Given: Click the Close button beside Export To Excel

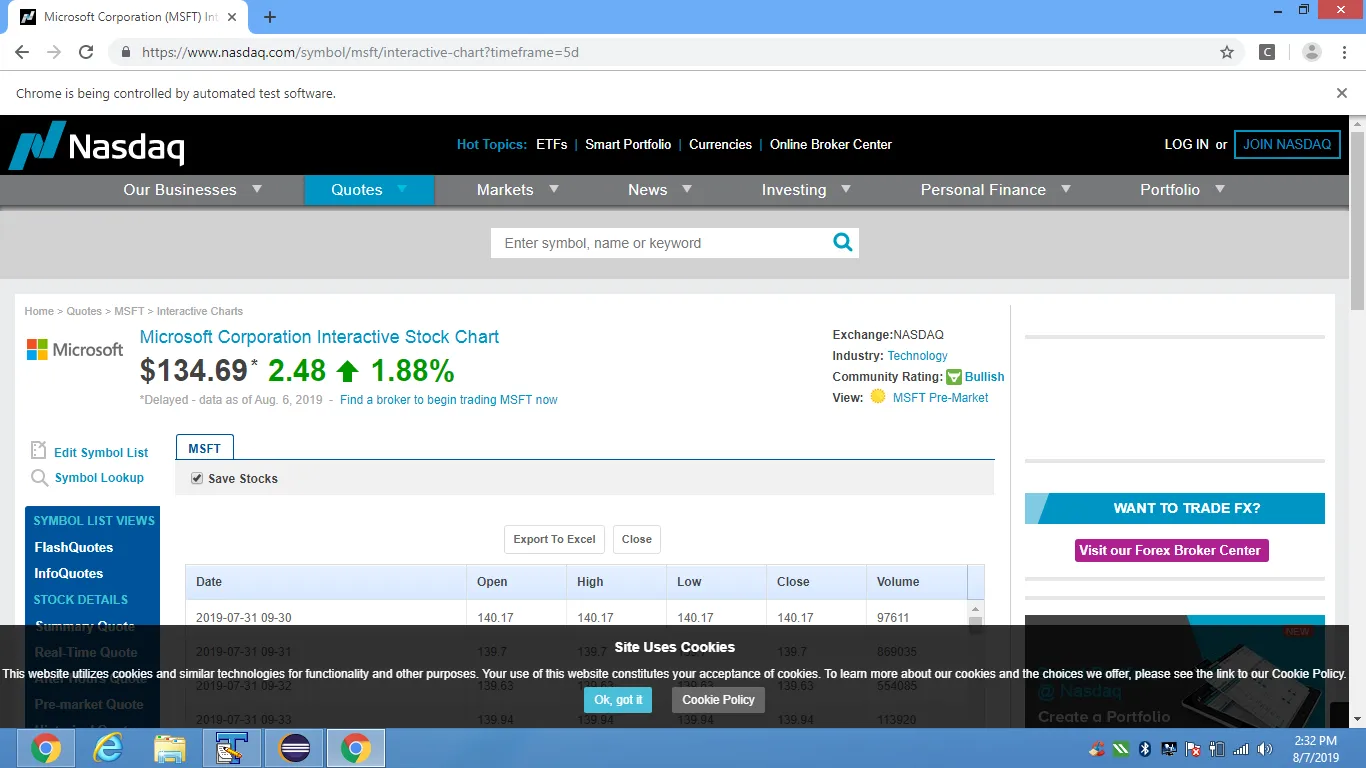Looking at the screenshot, I should click(x=636, y=539).
